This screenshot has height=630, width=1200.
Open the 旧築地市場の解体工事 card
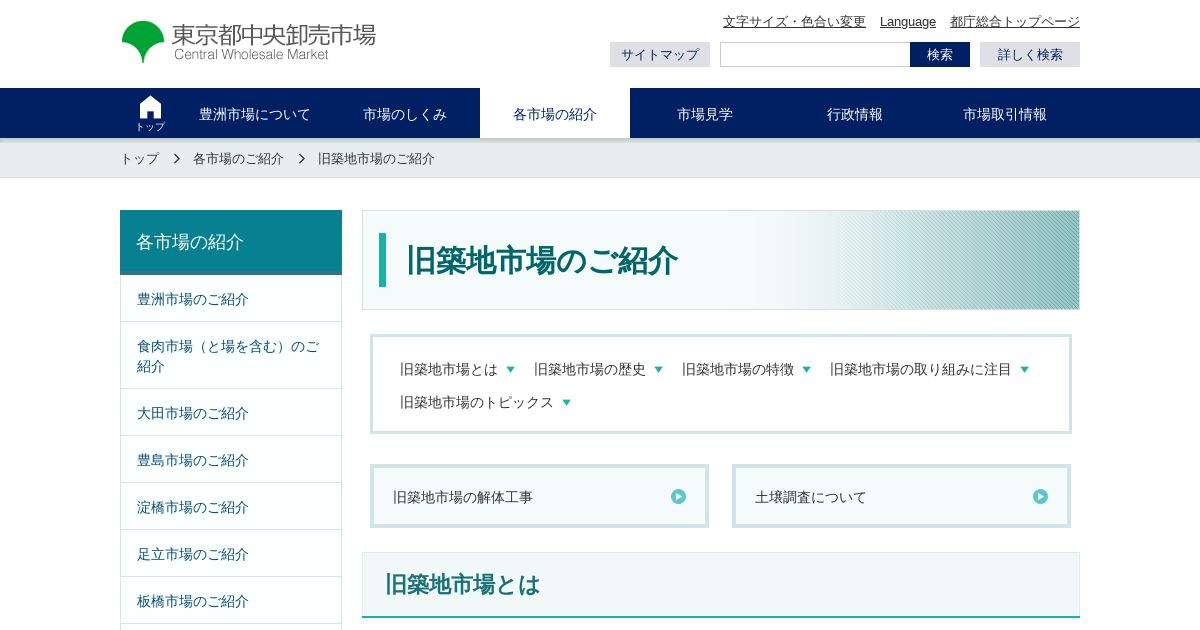pyautogui.click(x=539, y=496)
